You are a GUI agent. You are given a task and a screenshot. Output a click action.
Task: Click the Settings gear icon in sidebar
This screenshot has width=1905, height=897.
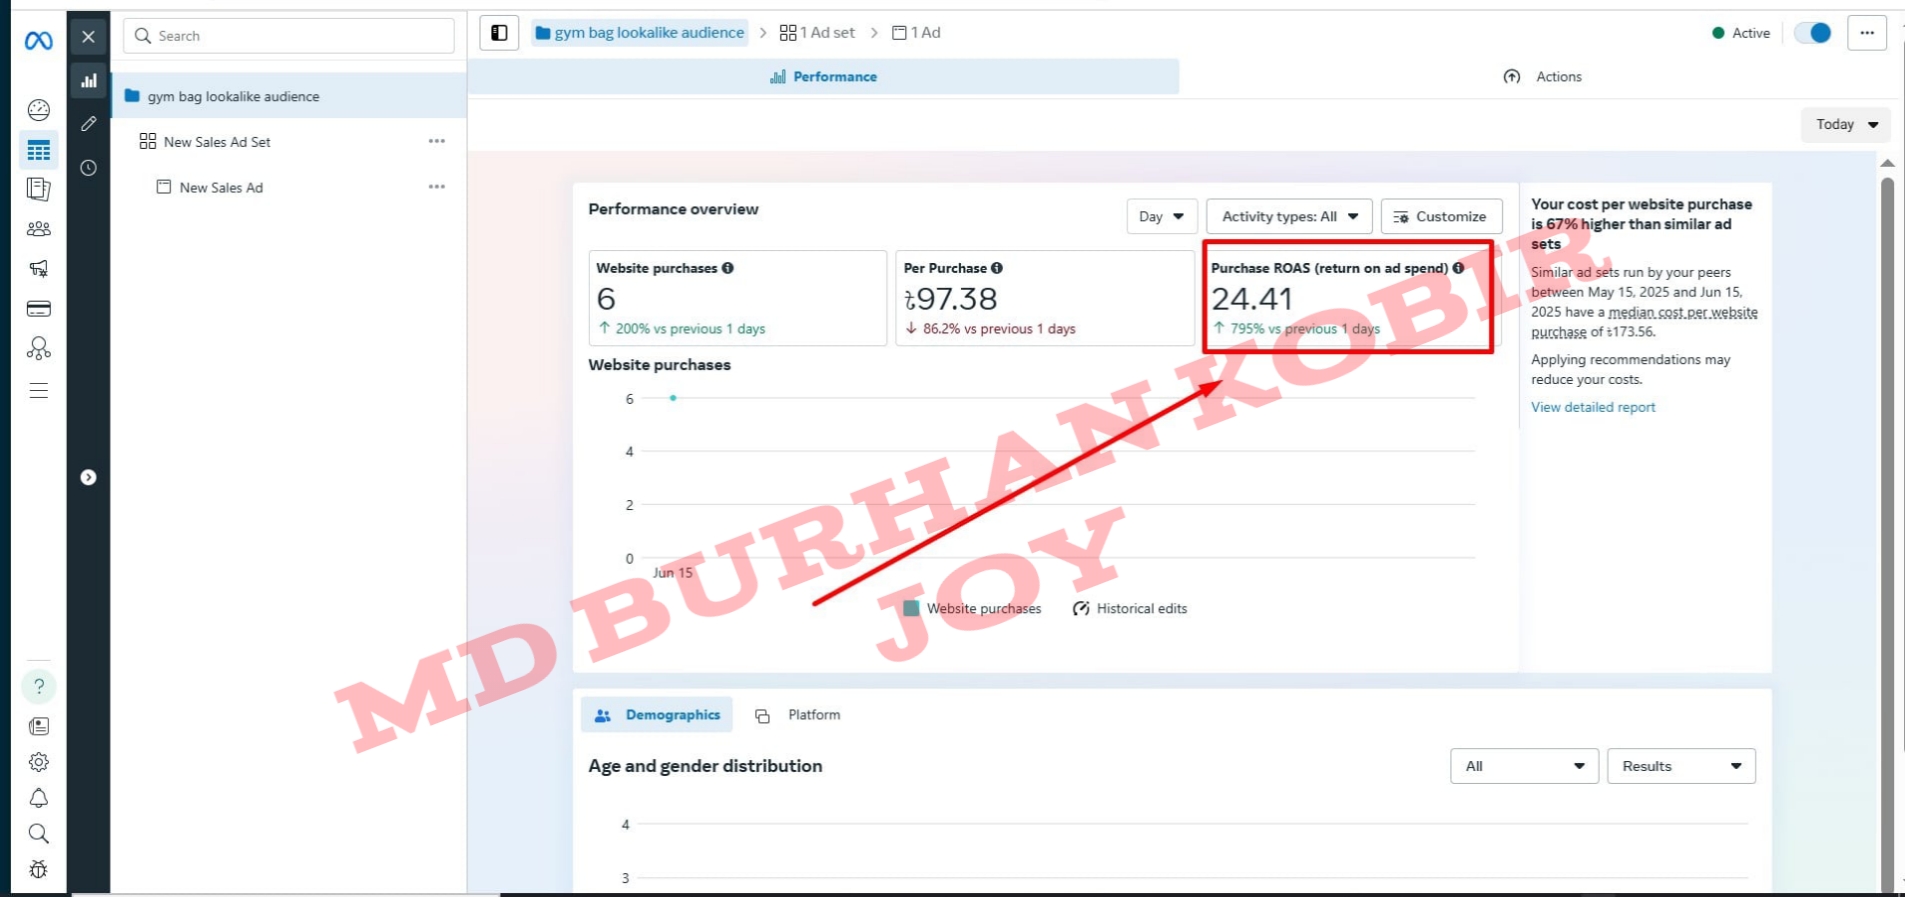pos(38,762)
